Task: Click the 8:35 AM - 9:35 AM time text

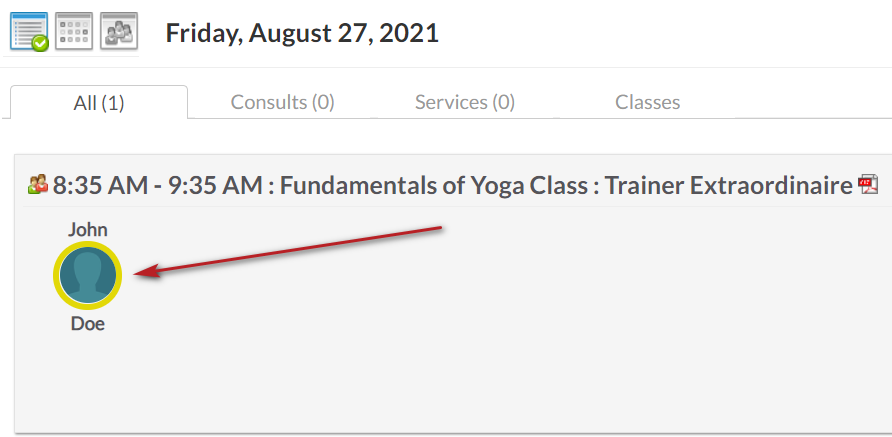Action: tap(158, 185)
